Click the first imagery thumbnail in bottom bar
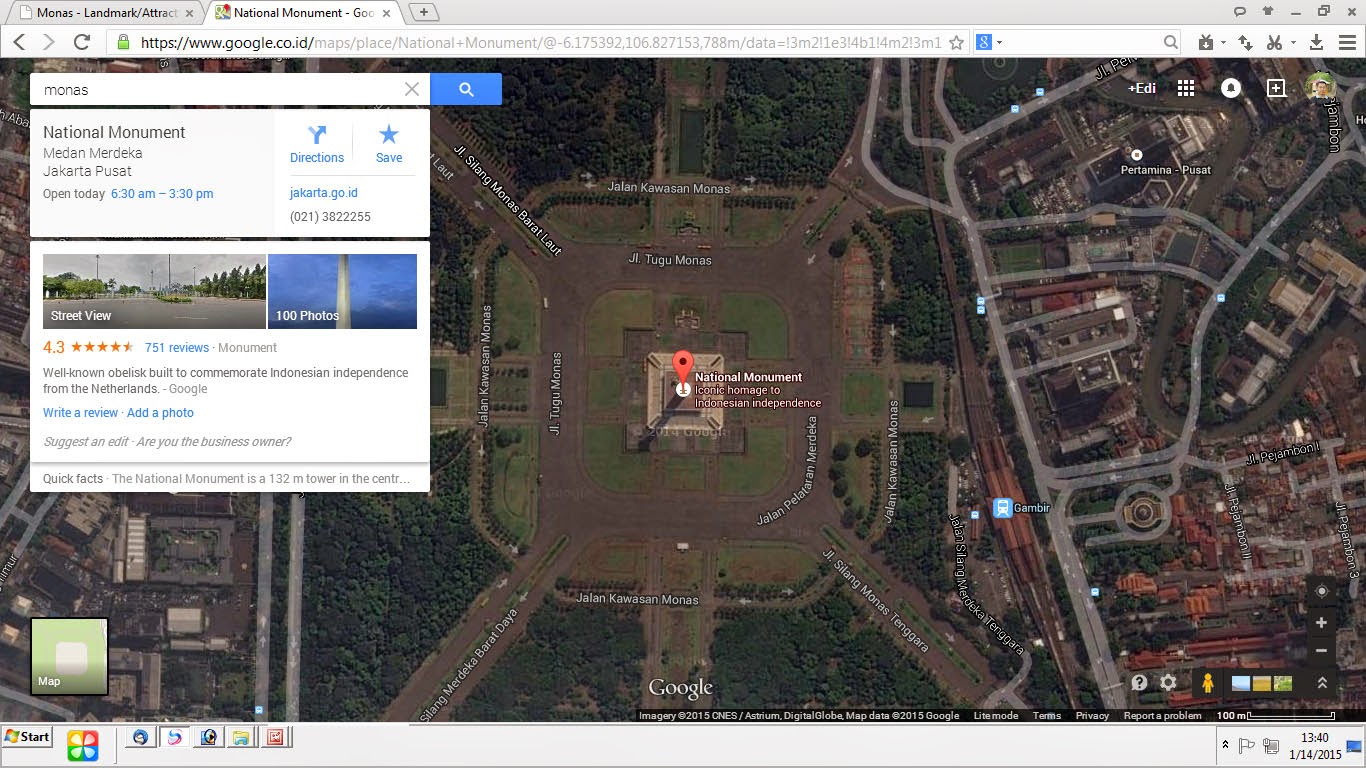 (x=1240, y=684)
